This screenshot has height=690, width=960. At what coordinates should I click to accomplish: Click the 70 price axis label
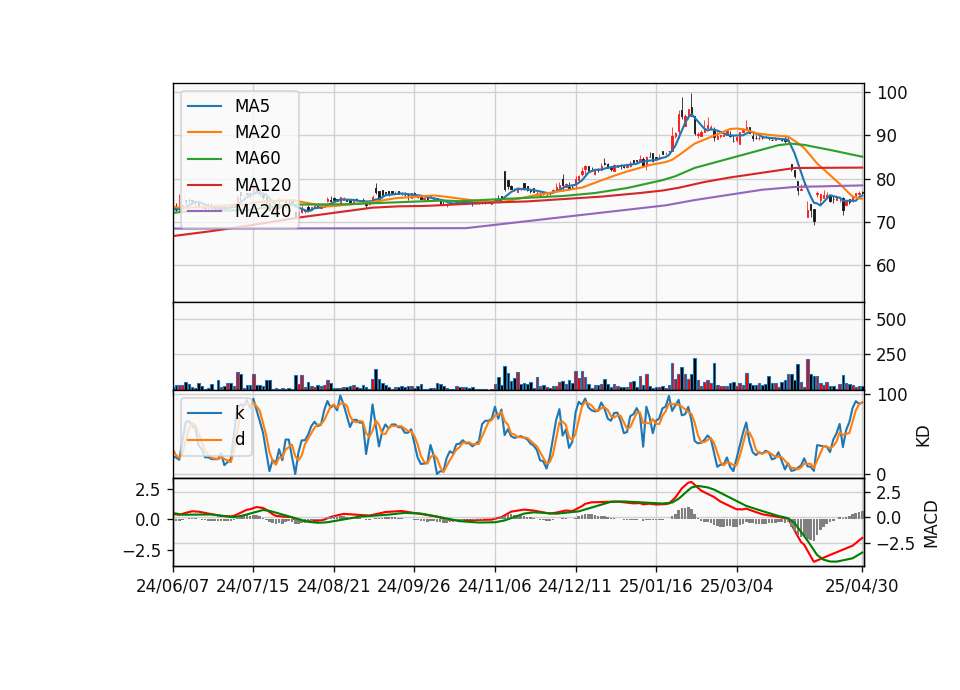887,223
